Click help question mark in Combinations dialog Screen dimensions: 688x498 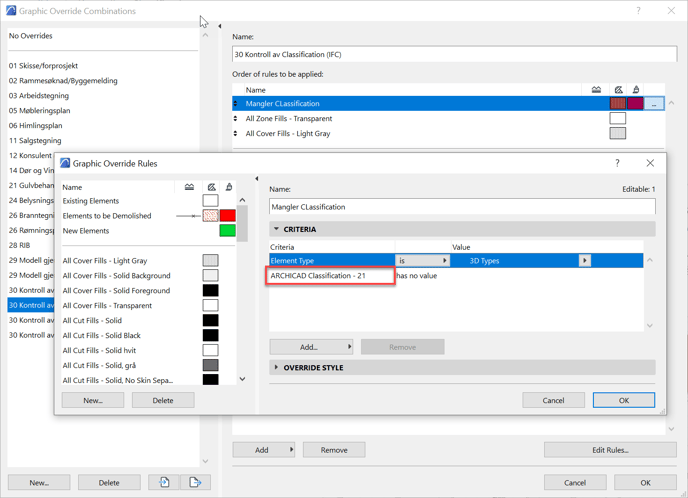pos(638,11)
